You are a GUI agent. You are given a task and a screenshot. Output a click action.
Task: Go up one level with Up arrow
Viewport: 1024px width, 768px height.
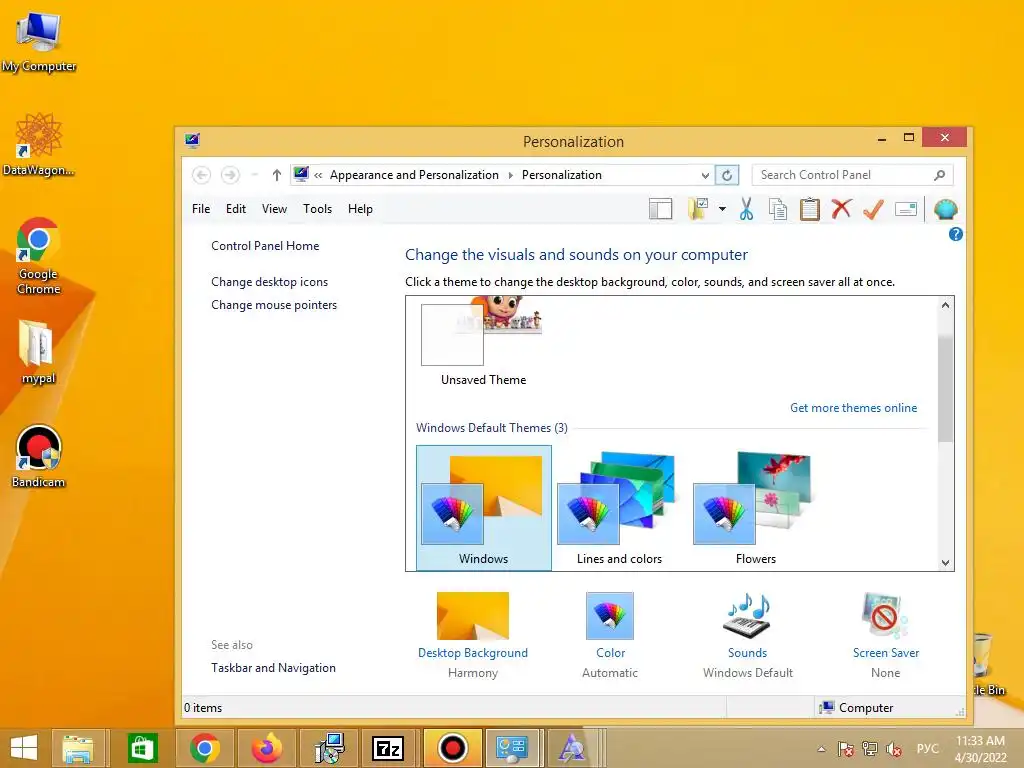(276, 175)
